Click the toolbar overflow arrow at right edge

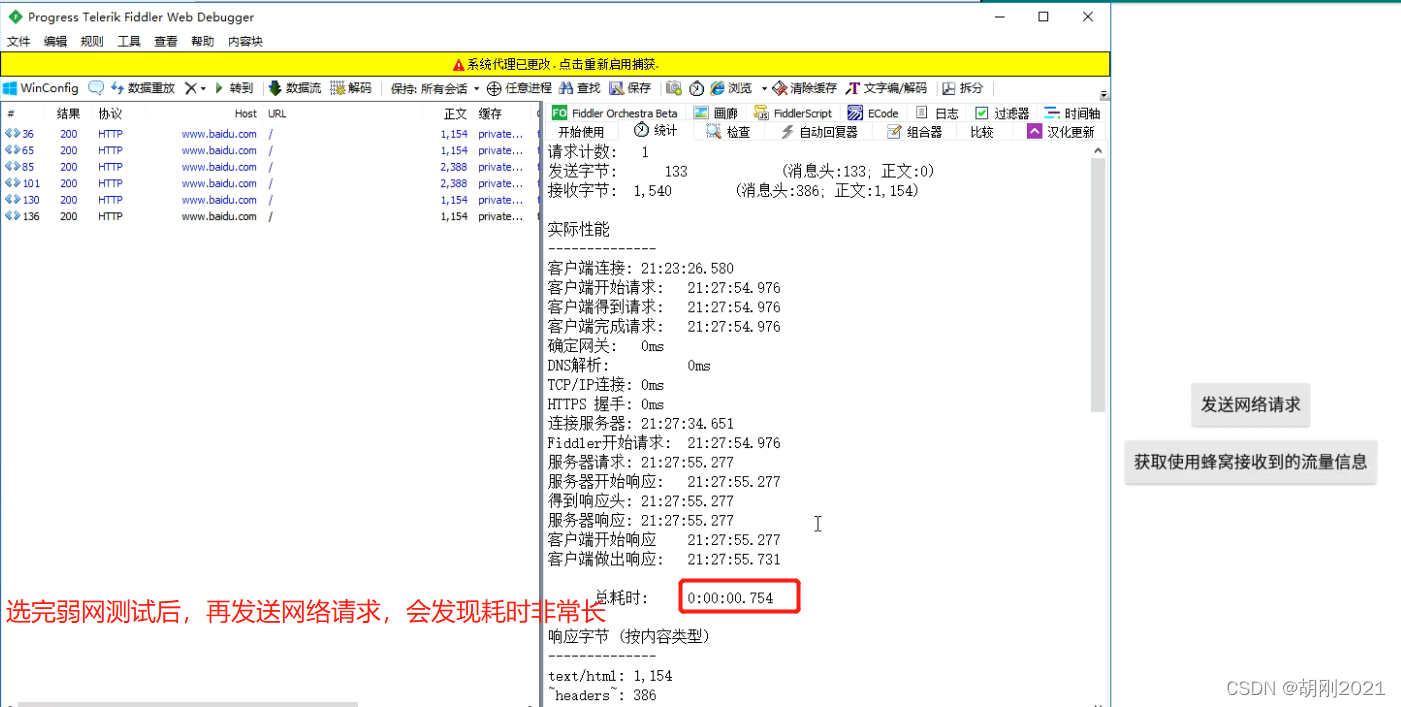click(x=1104, y=95)
